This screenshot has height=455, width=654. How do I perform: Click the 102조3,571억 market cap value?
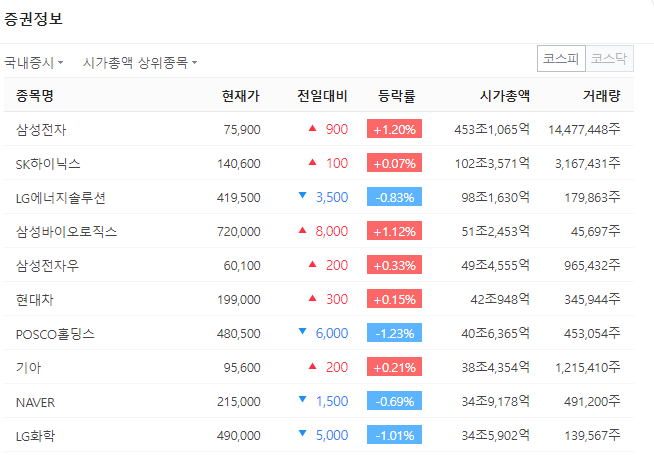492,164
